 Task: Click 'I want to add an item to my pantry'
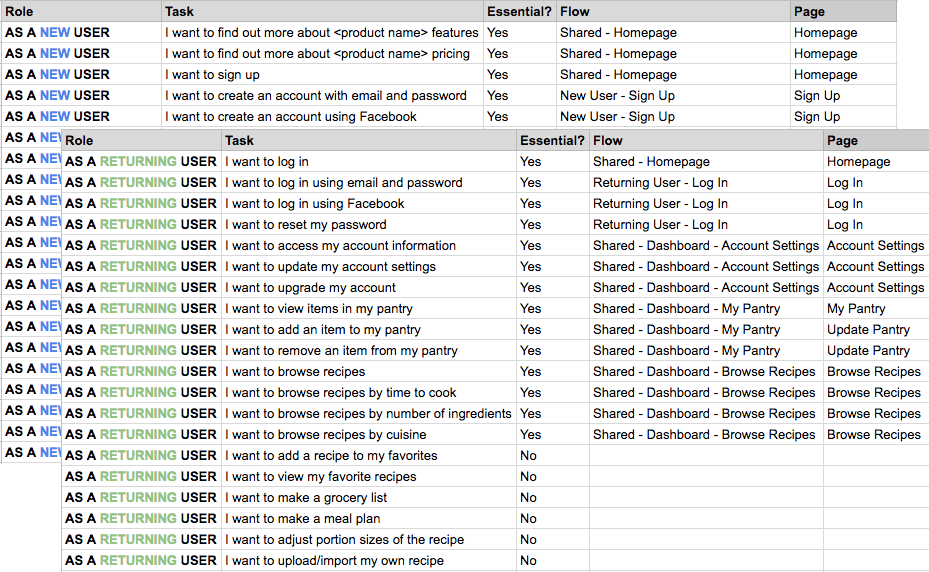tap(323, 330)
